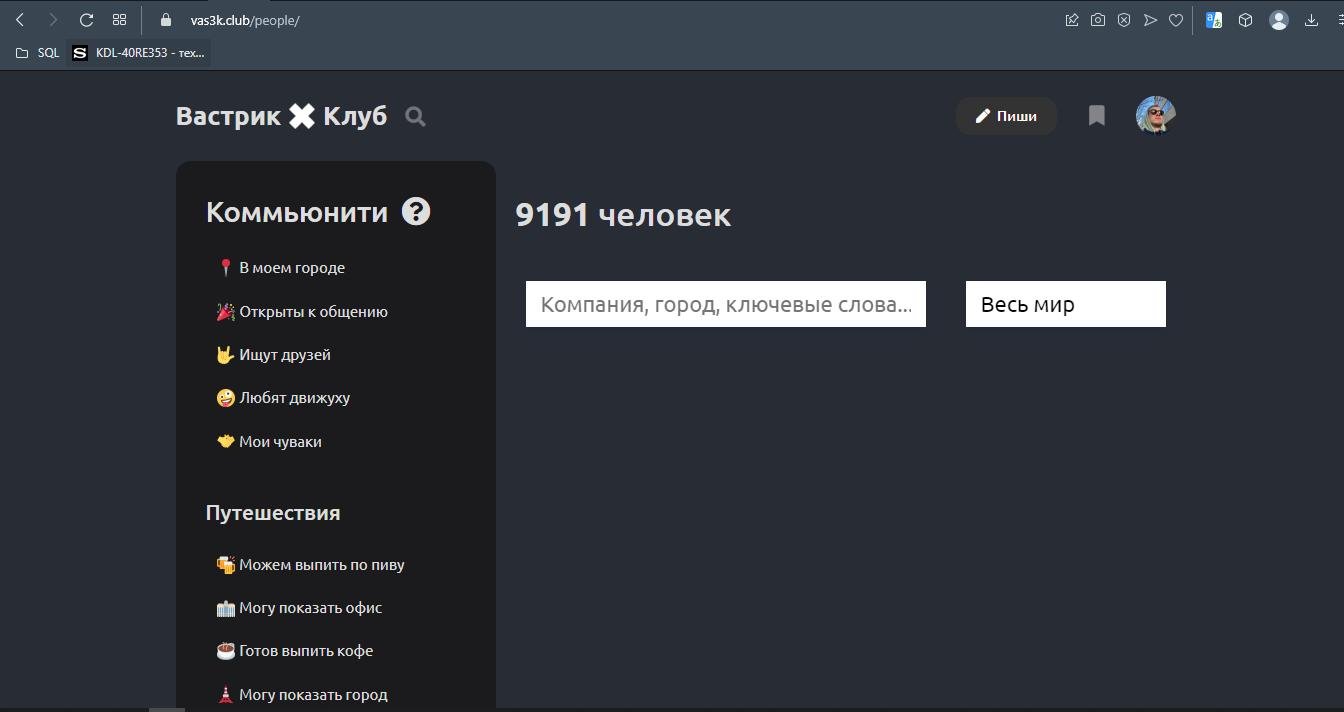This screenshot has height=712, width=1344.
Task: Select the В моем городе filter
Action: tap(291, 268)
